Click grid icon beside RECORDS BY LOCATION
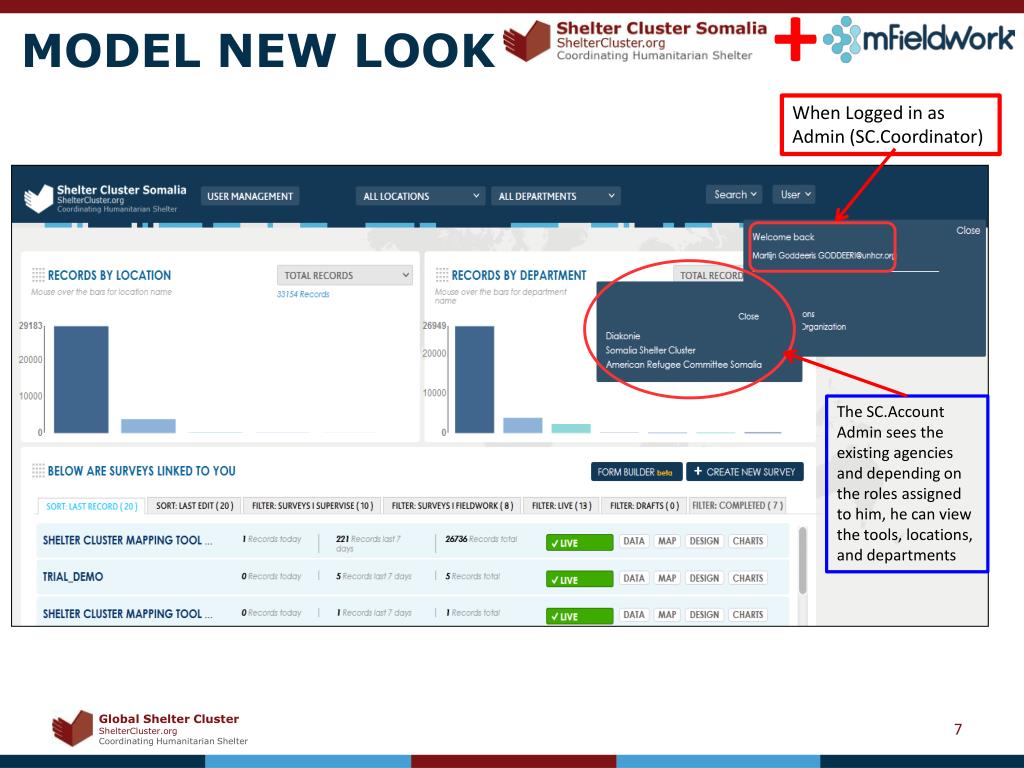Viewport: 1024px width, 768px height. coord(39,275)
